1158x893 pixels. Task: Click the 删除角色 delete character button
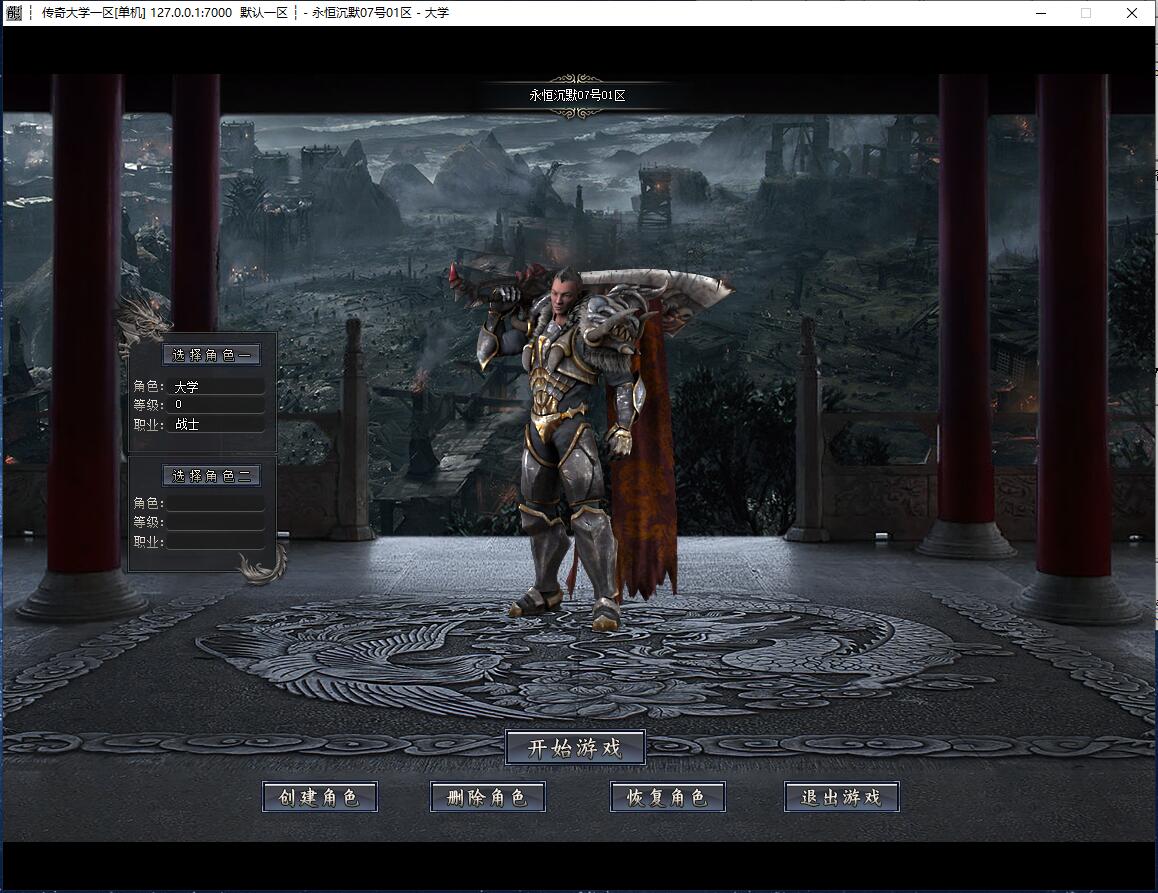tap(487, 797)
